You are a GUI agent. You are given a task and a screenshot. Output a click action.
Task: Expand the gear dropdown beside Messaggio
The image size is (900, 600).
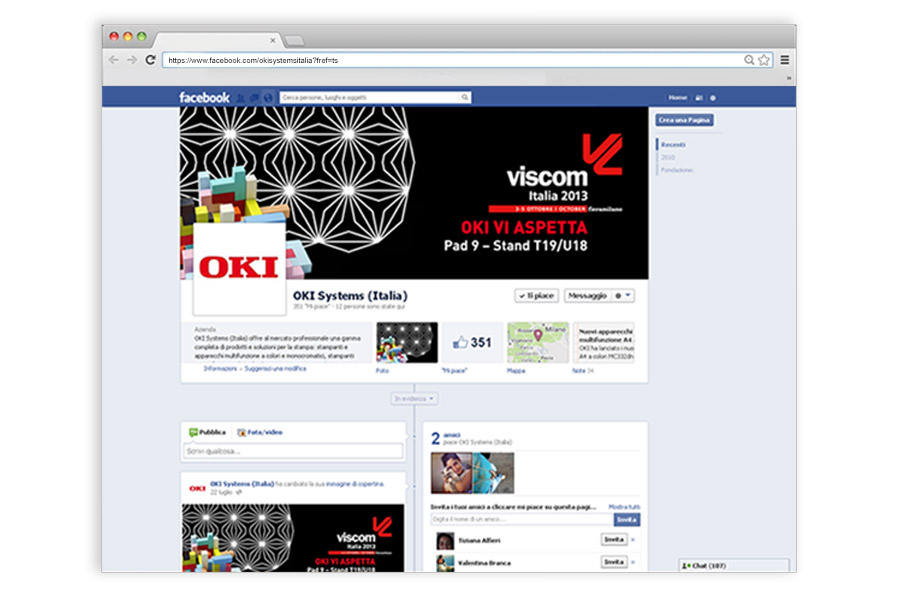coord(624,296)
